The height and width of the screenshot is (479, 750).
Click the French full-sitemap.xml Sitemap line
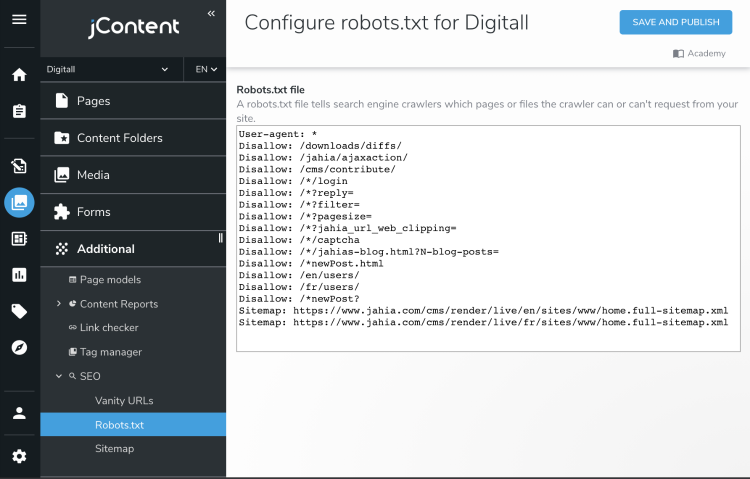pos(483,323)
